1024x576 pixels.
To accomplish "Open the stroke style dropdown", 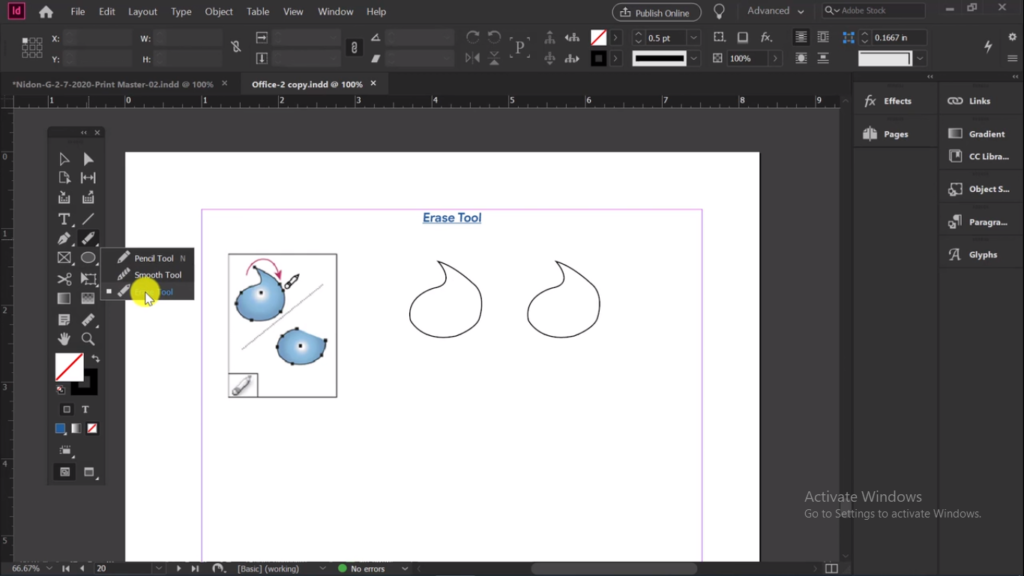I will 694,59.
